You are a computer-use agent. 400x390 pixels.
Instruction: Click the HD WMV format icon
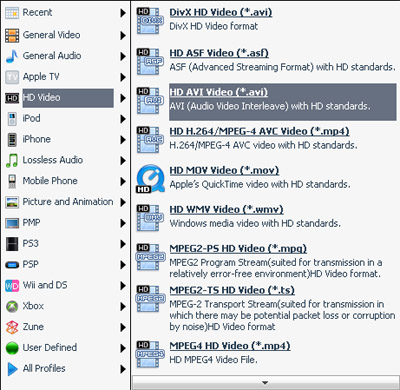pyautogui.click(x=150, y=218)
